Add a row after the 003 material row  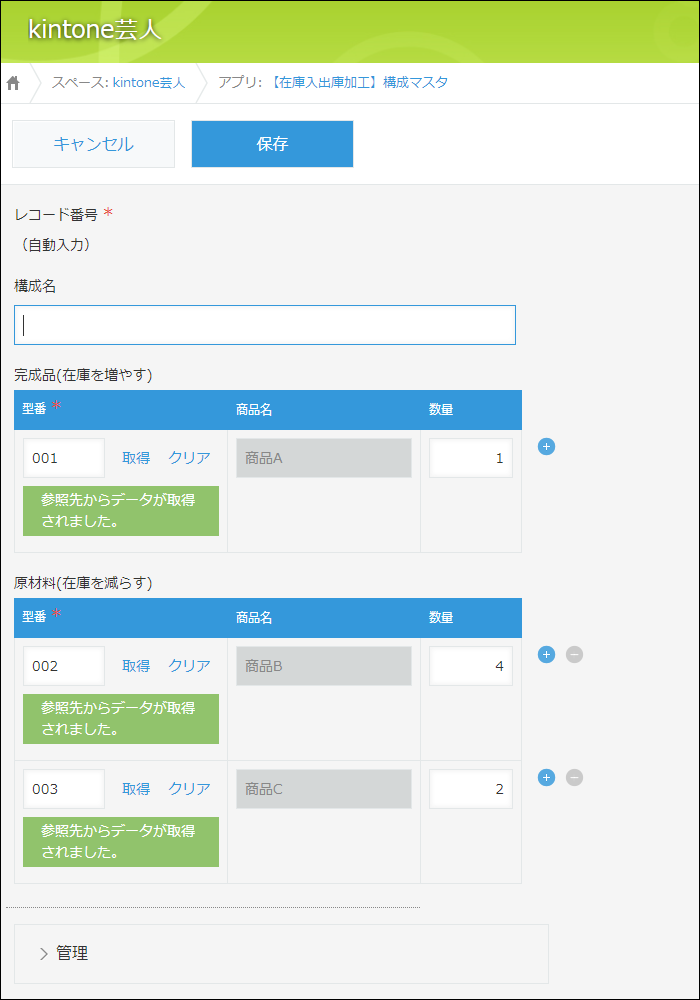click(546, 777)
